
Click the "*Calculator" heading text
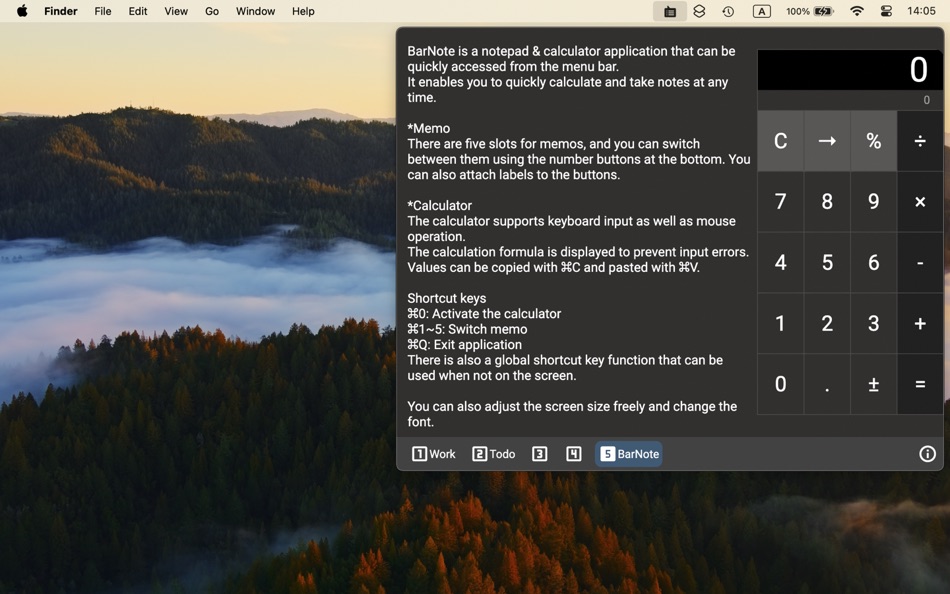(439, 205)
